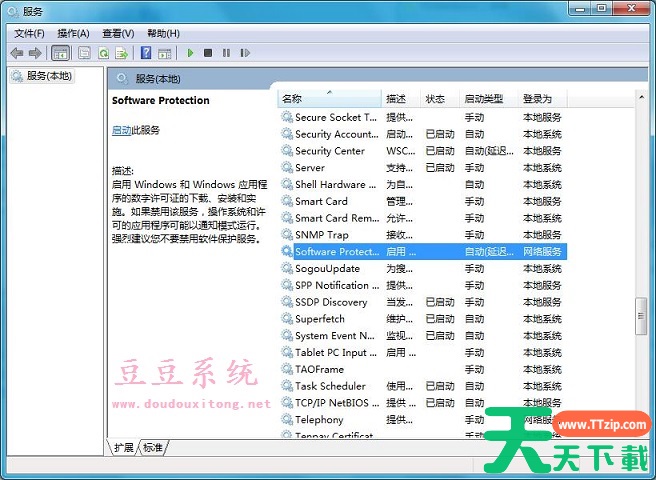Screen dimensions: 656x480
Task: Click the vertical scrollbar thumb of services list
Action: point(641,316)
